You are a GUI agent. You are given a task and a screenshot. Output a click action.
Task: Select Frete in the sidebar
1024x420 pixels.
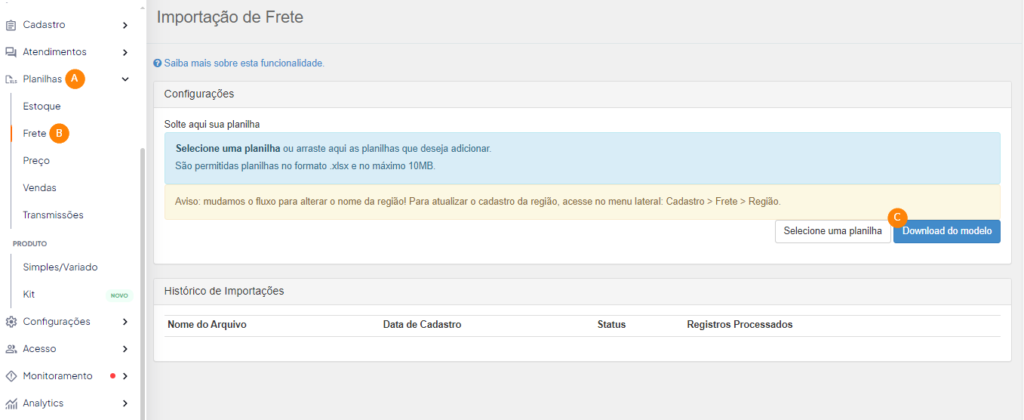[x=34, y=133]
